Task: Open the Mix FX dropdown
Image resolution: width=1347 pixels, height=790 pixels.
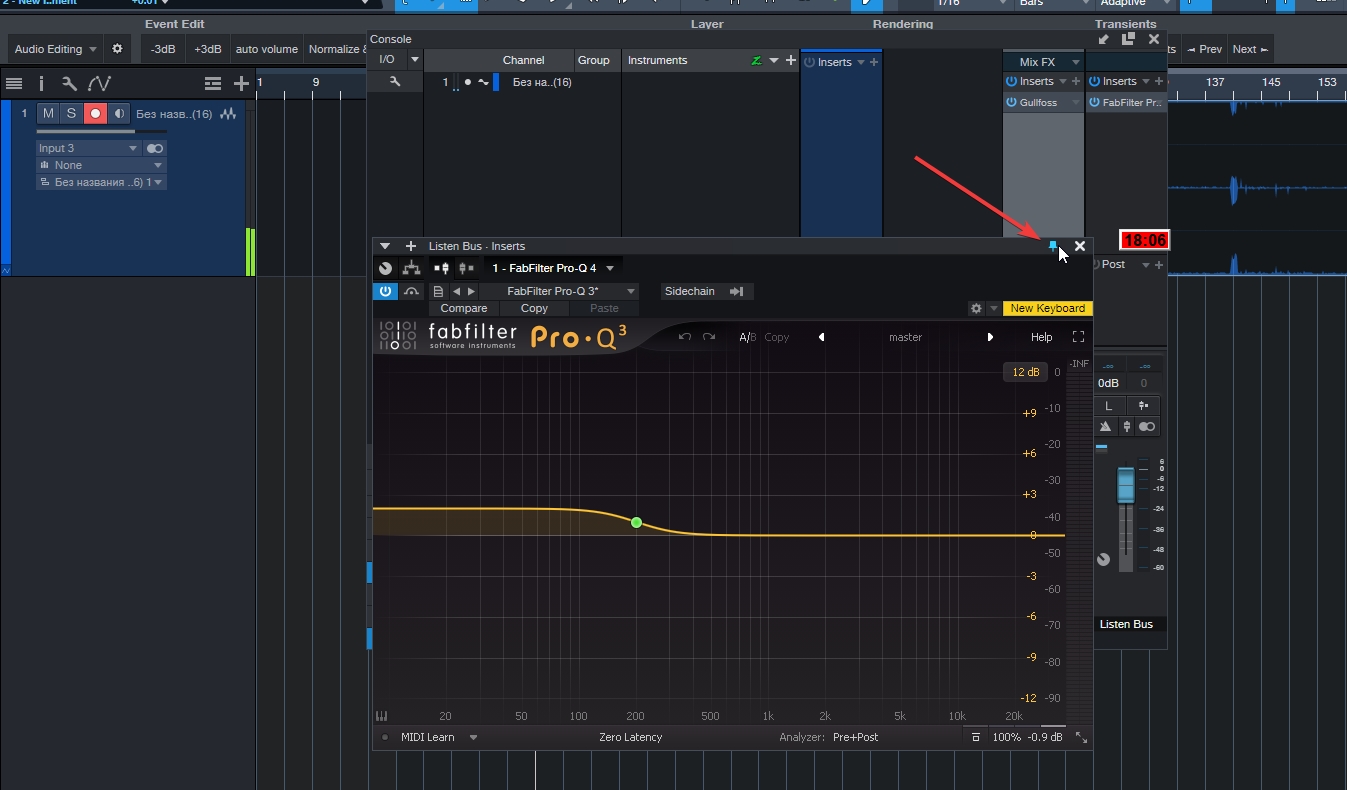Action: [x=1044, y=62]
